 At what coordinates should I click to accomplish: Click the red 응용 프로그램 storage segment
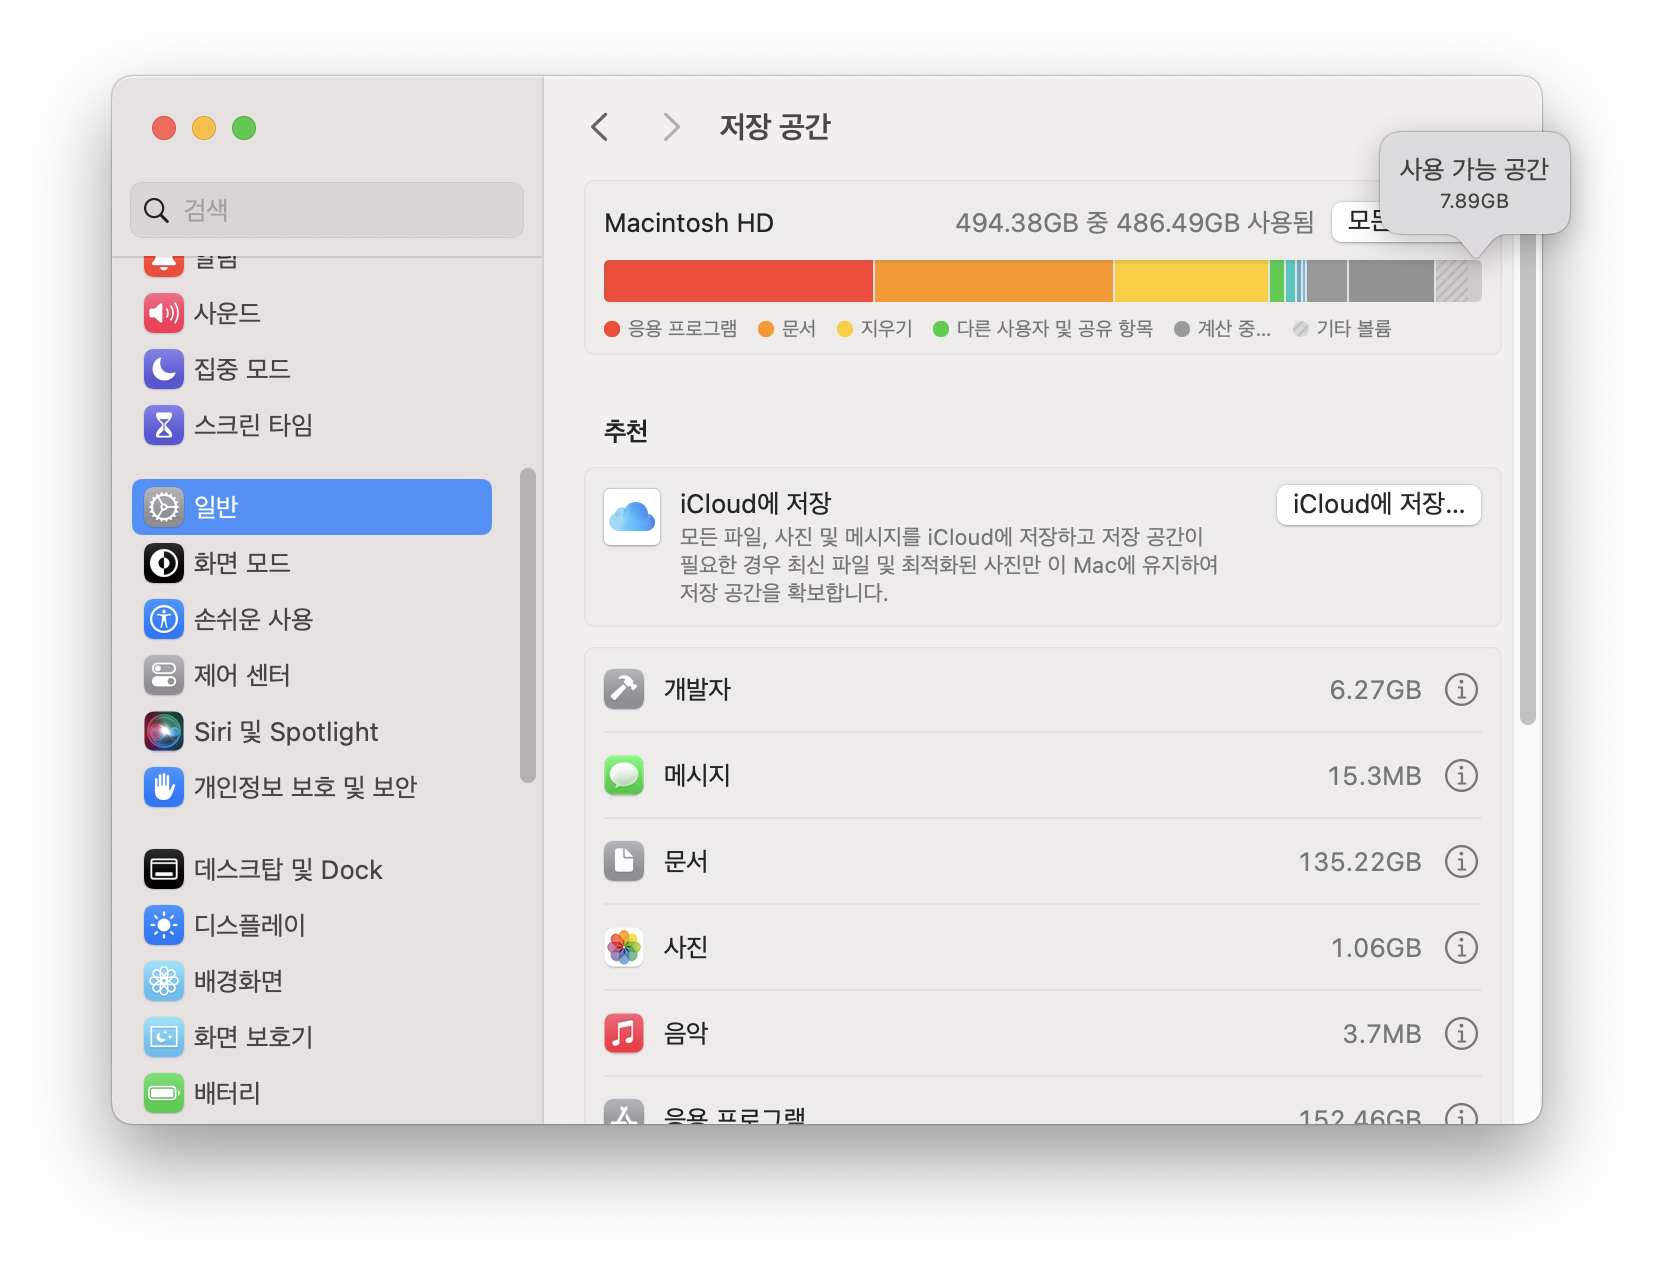tap(738, 281)
